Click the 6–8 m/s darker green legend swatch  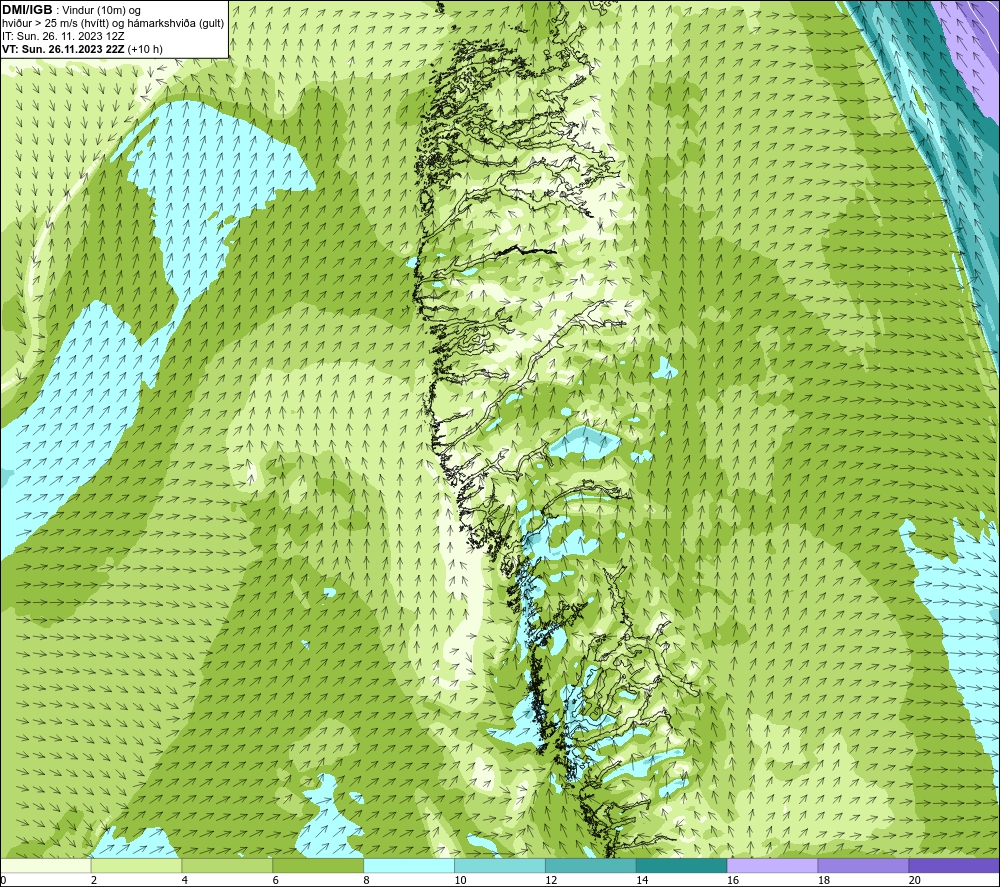[318, 866]
